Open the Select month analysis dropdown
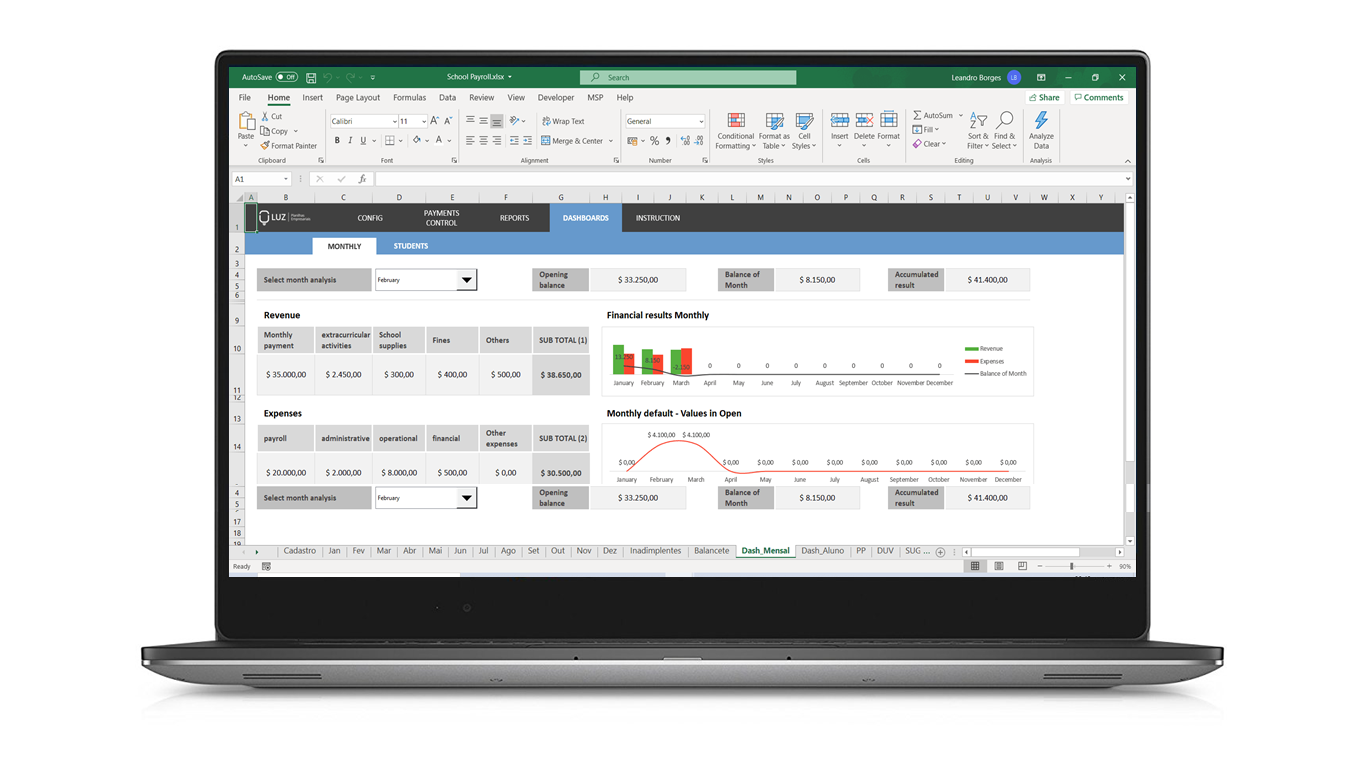 464,279
